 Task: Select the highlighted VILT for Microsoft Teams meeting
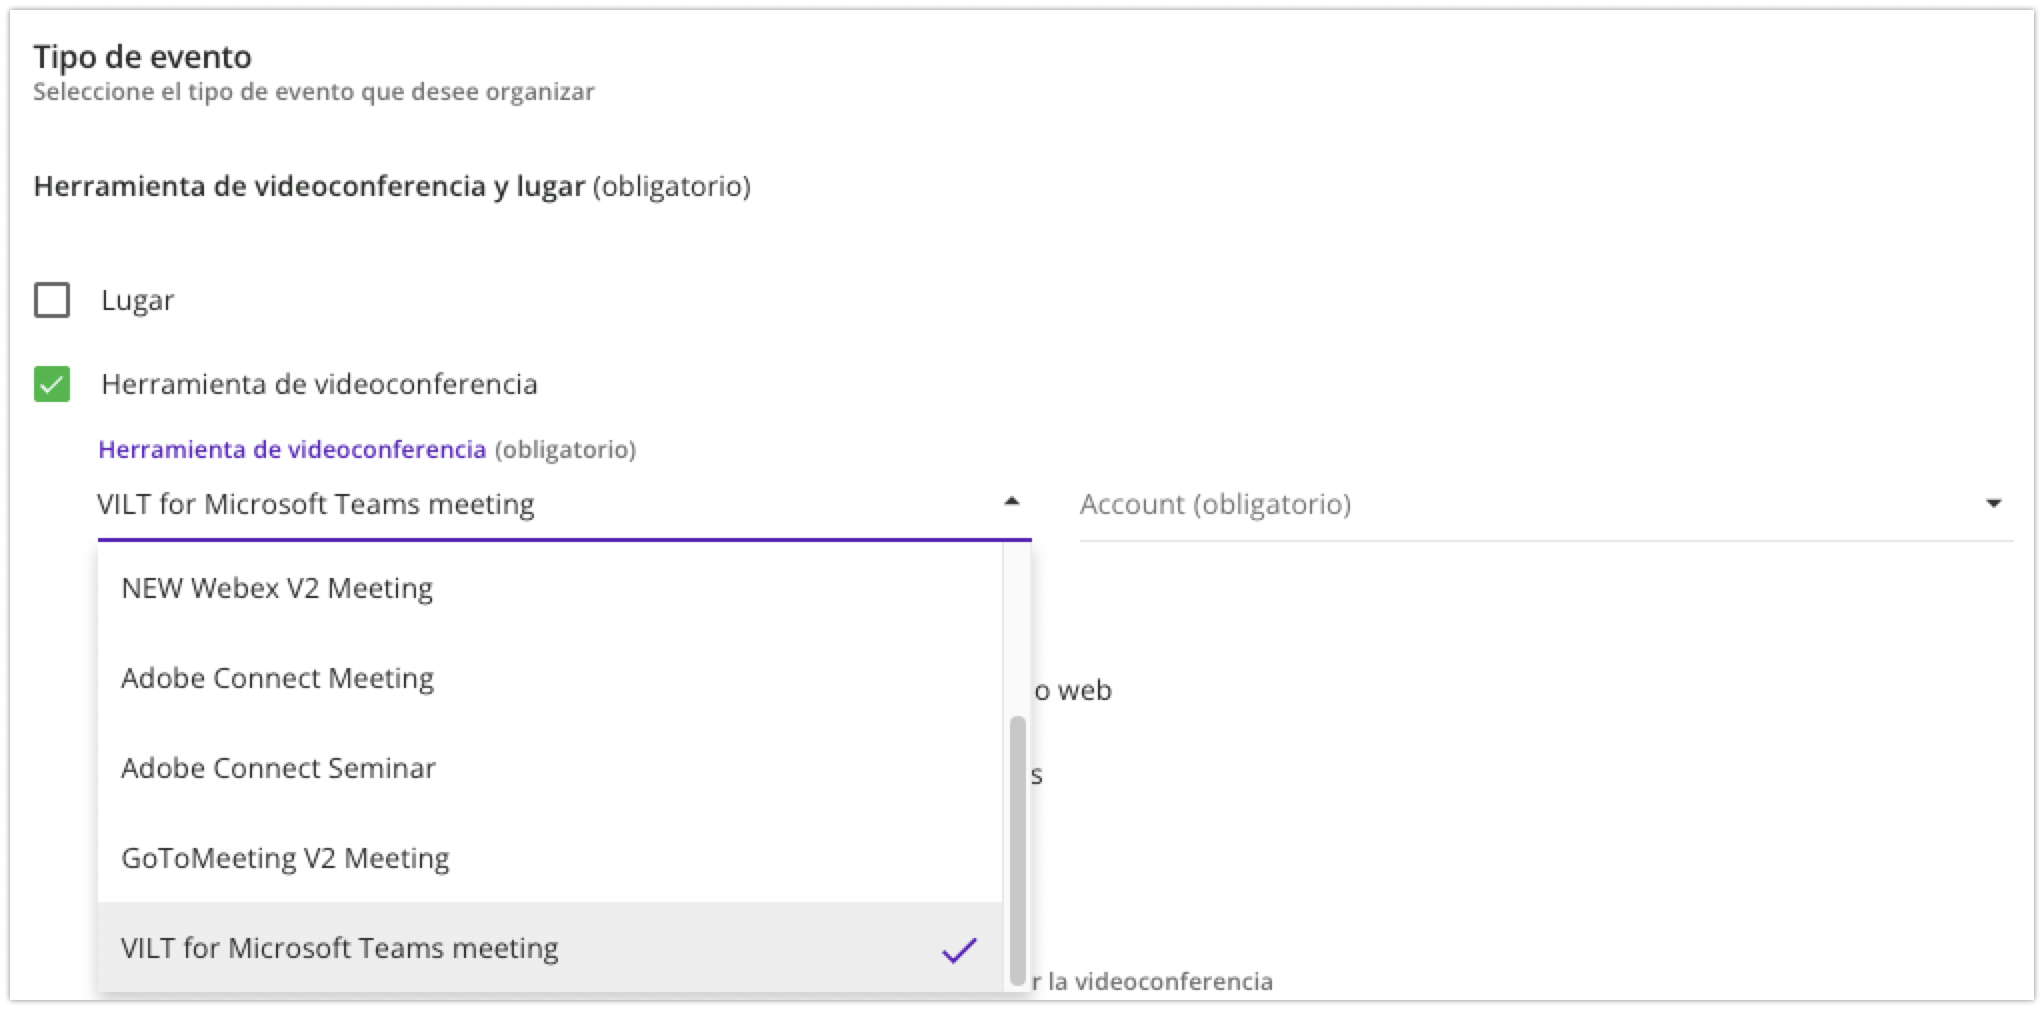coord(340,948)
